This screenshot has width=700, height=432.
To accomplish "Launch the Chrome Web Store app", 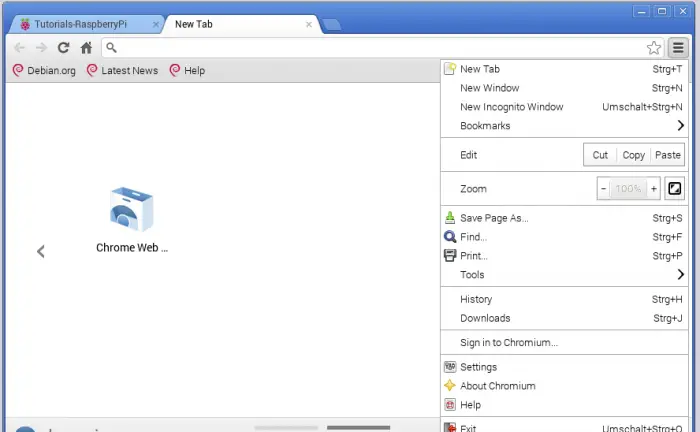I will click(x=132, y=220).
